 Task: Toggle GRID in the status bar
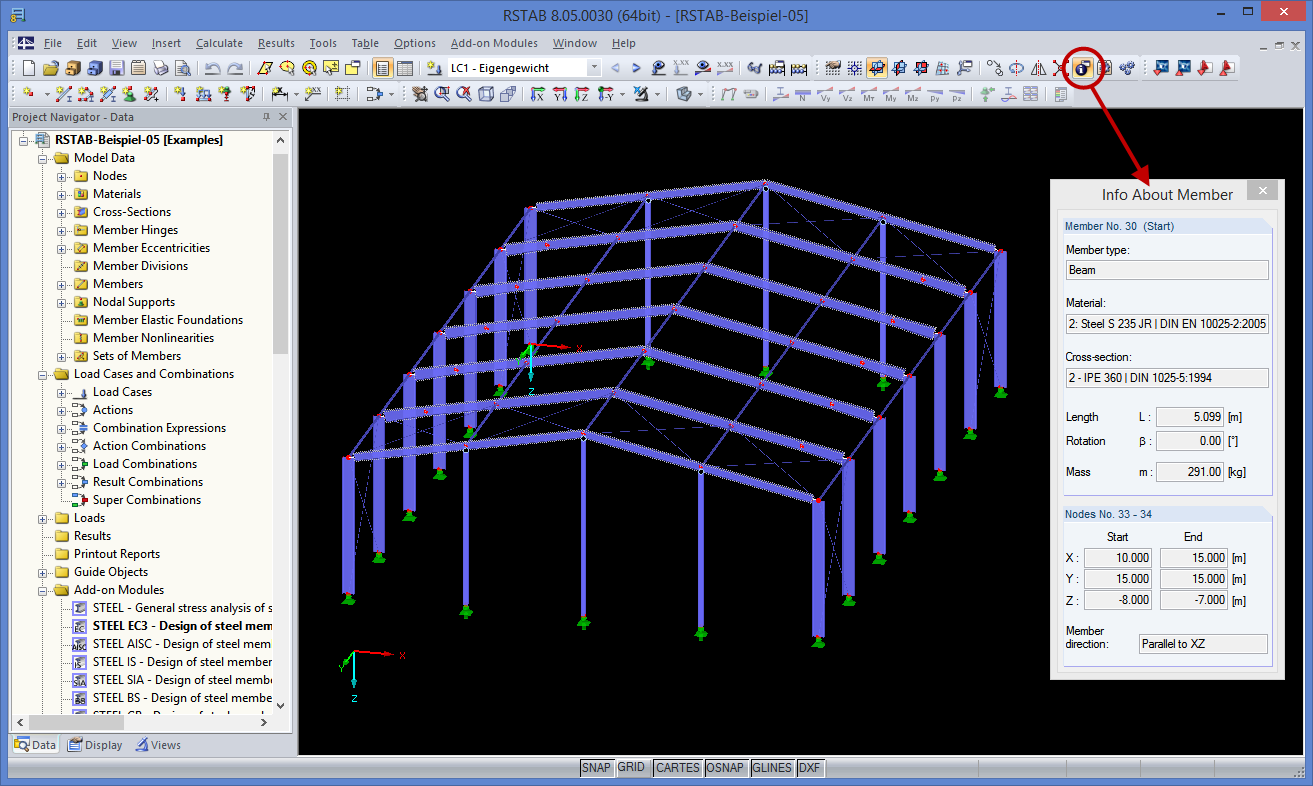(631, 768)
